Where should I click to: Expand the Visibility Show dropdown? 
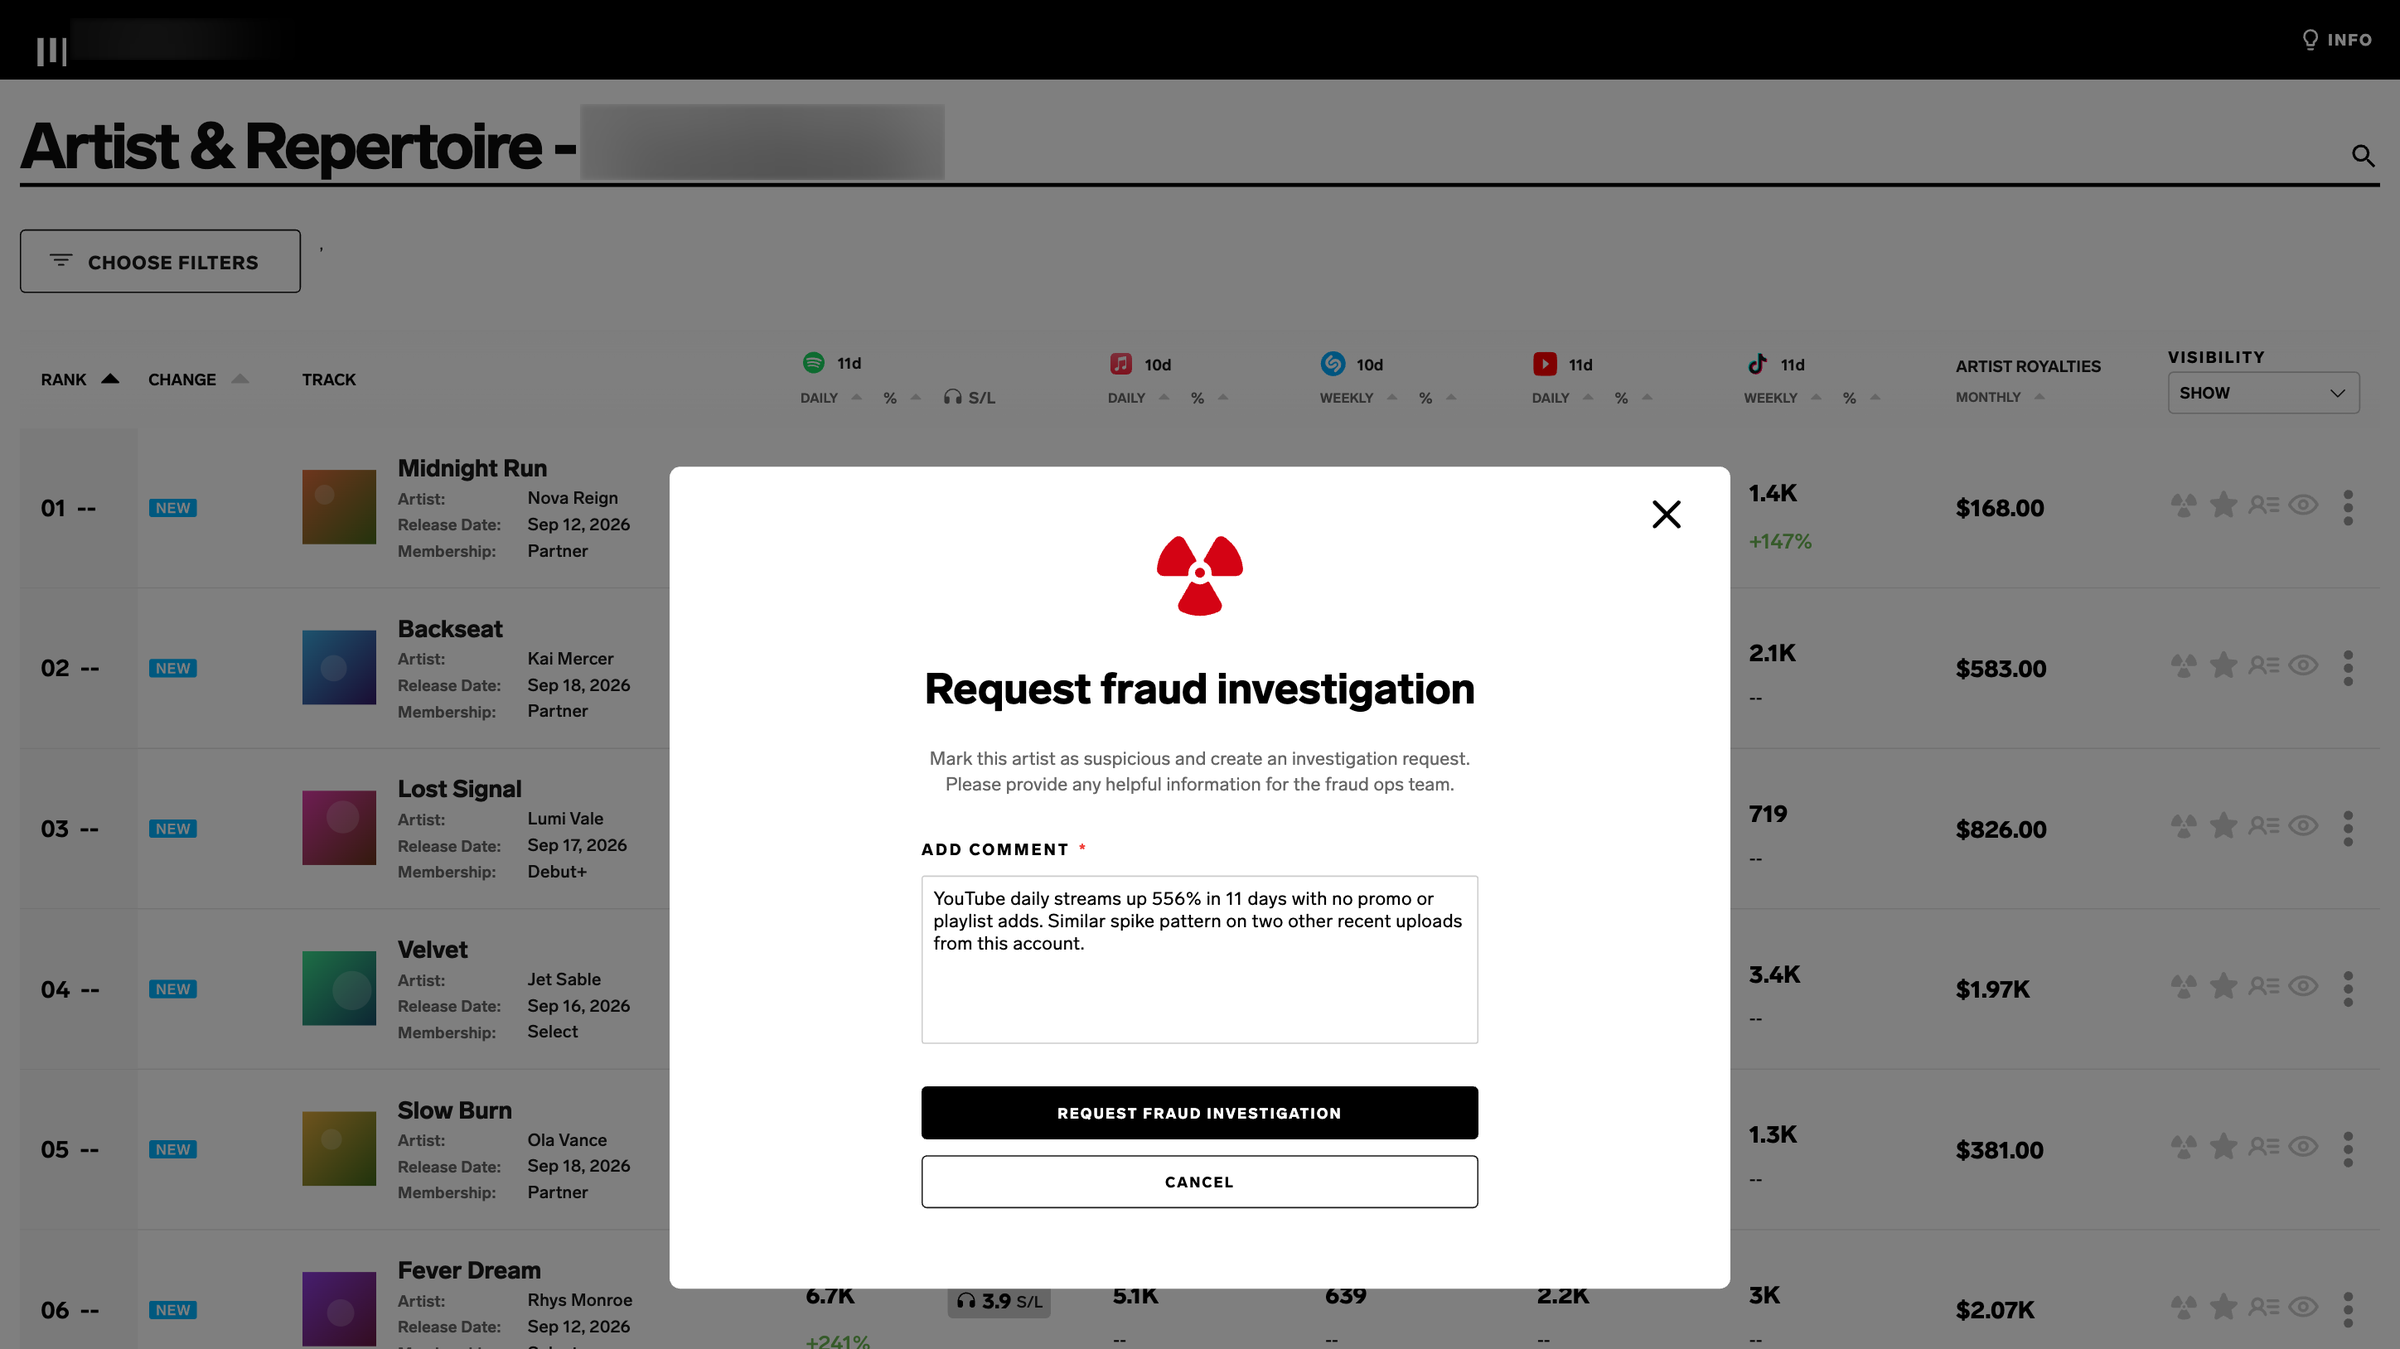pyautogui.click(x=2263, y=393)
